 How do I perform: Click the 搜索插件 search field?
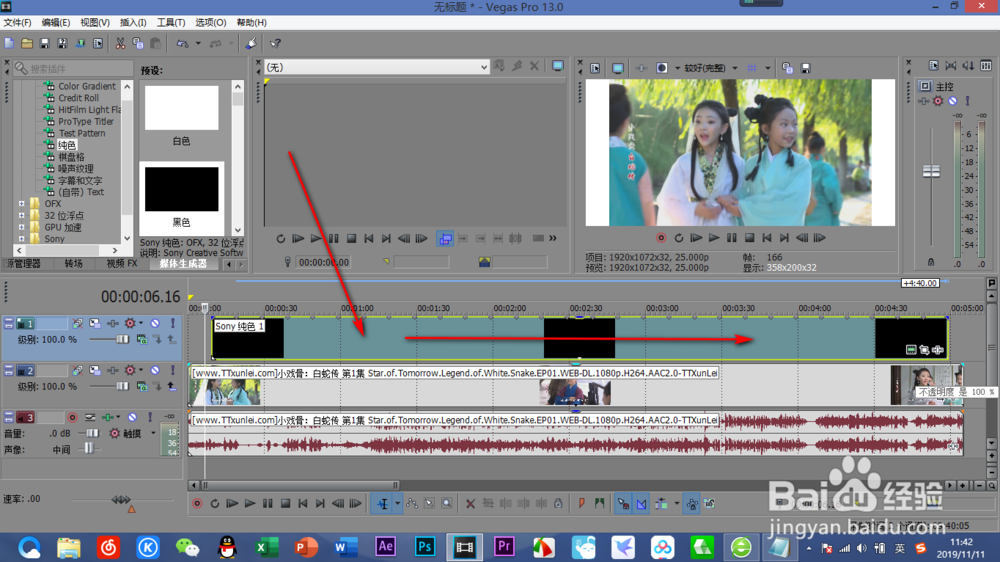coord(73,68)
